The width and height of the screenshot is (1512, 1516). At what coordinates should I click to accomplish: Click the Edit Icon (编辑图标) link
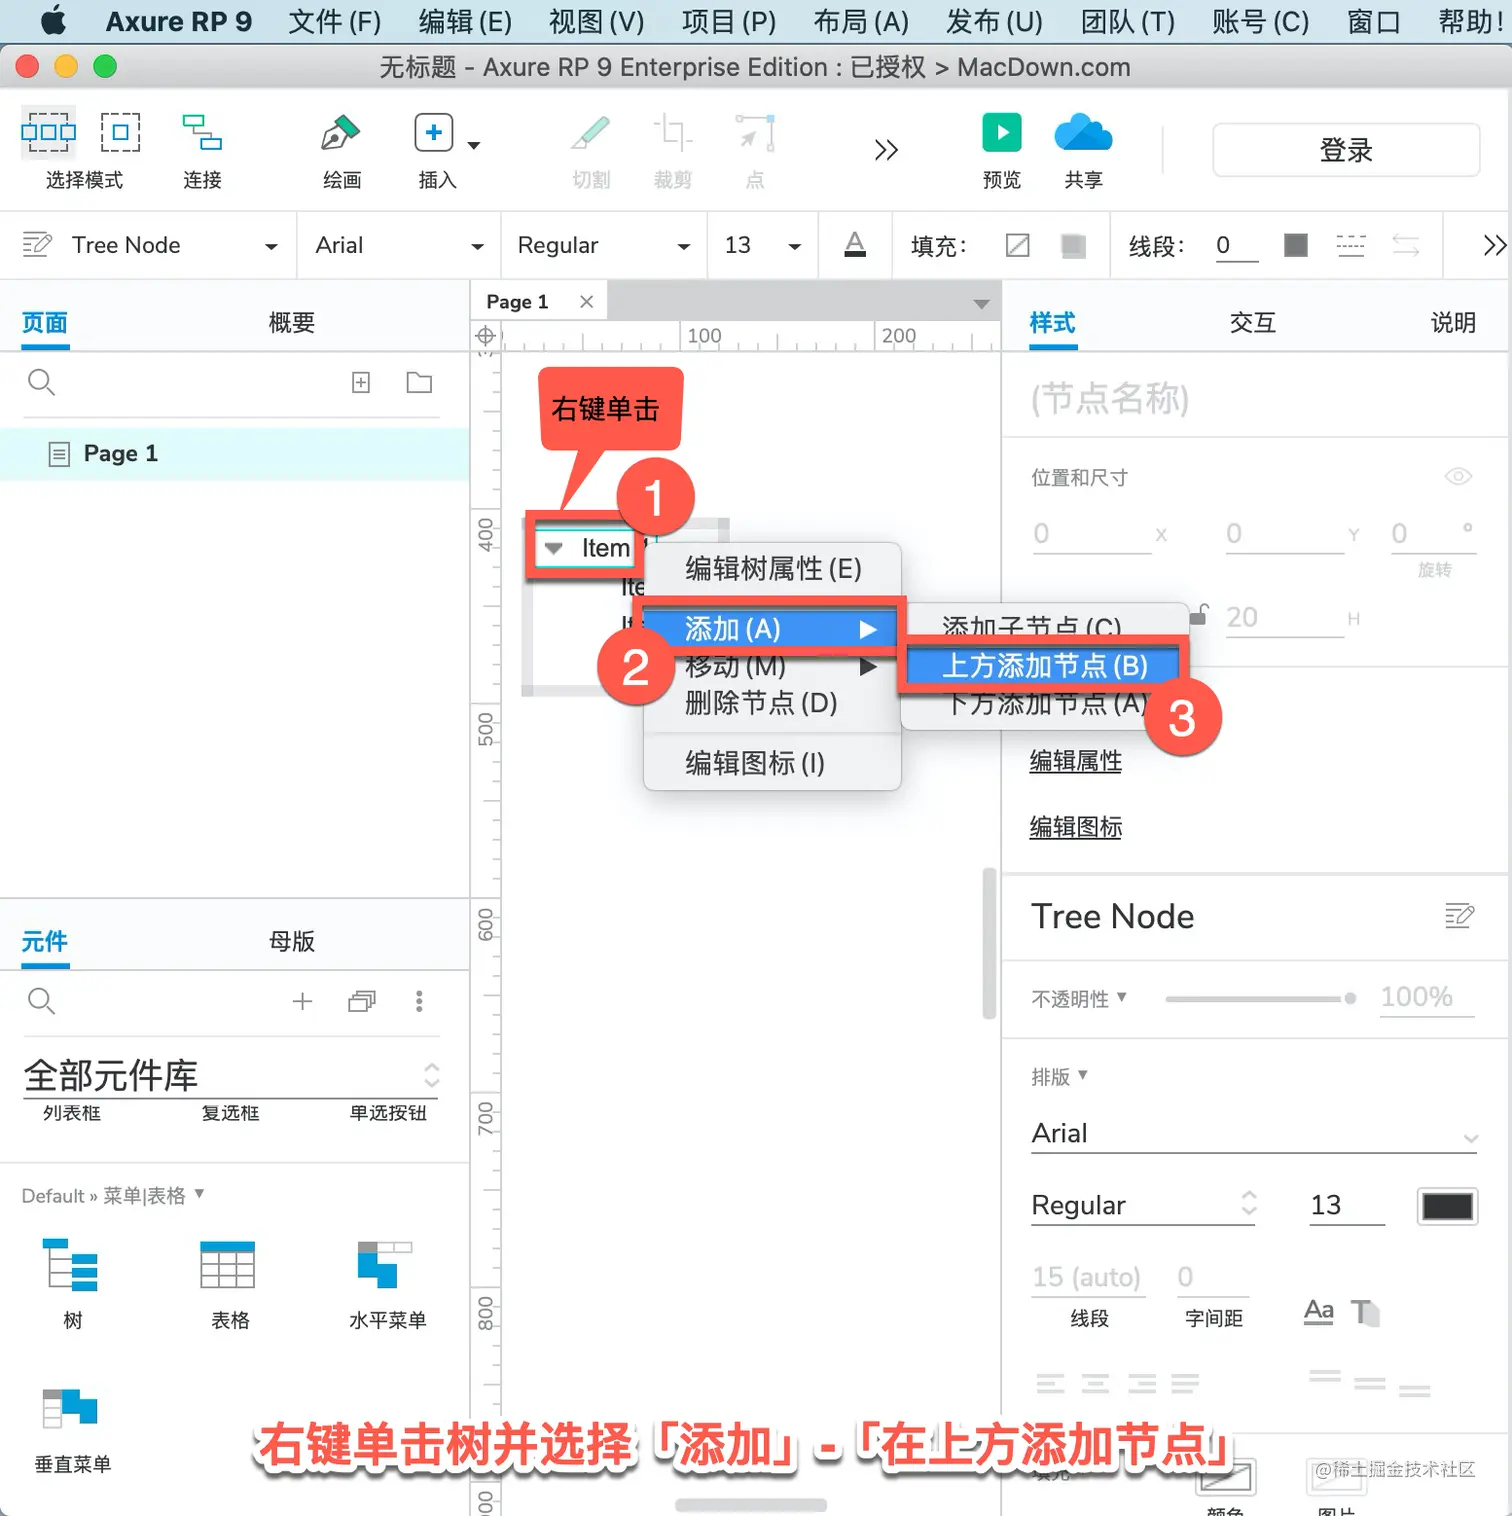1076,828
